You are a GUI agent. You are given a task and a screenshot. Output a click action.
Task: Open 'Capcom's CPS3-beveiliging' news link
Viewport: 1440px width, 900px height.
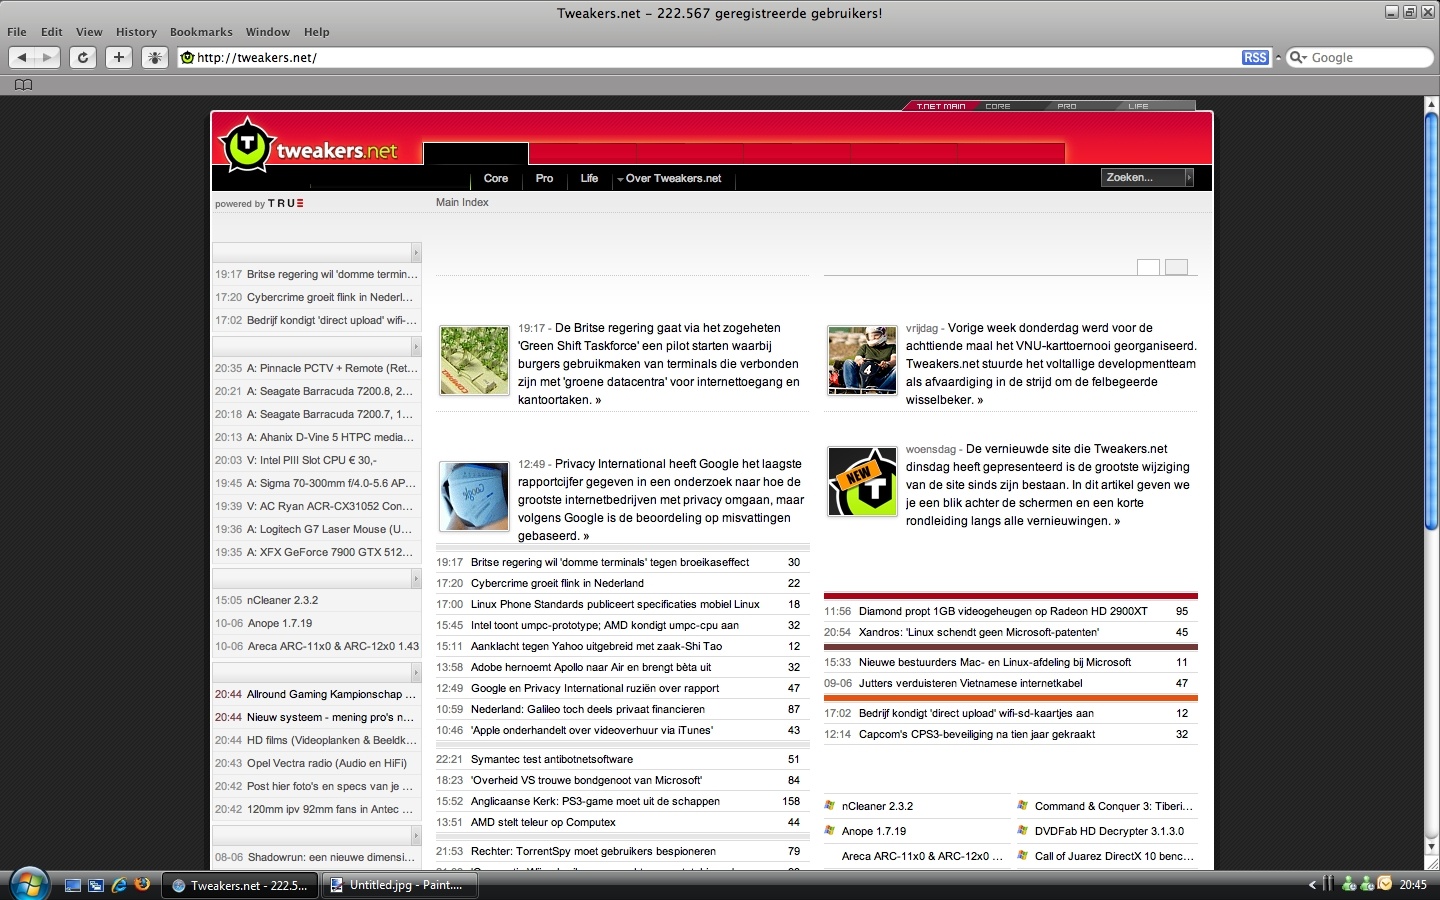click(x=977, y=734)
